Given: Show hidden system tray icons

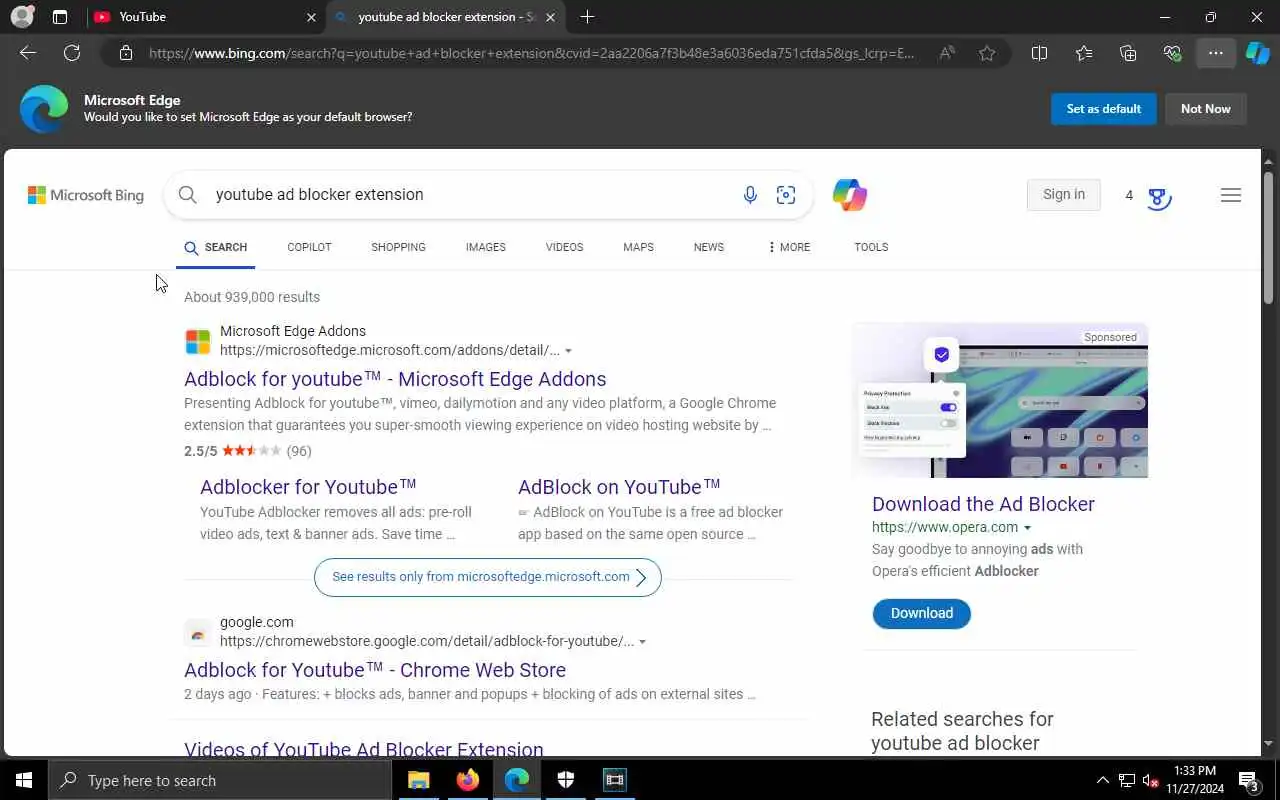Looking at the screenshot, I should 1102,780.
